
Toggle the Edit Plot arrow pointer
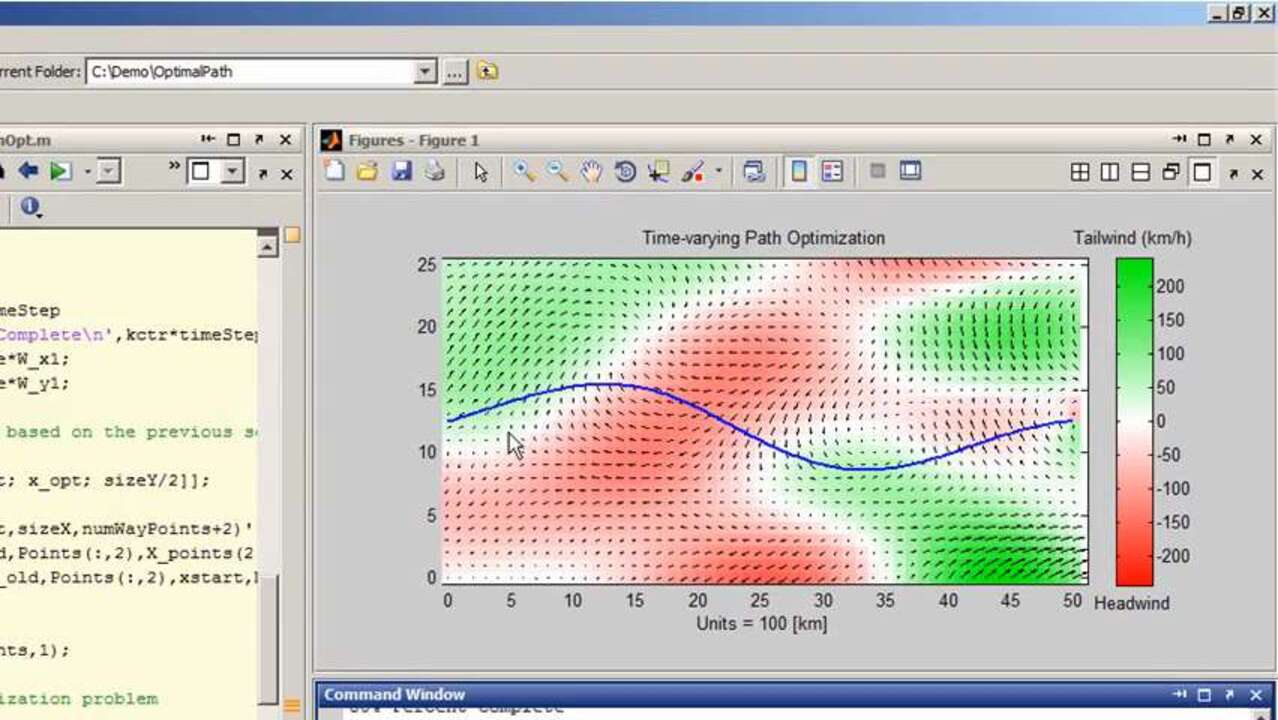pos(481,172)
